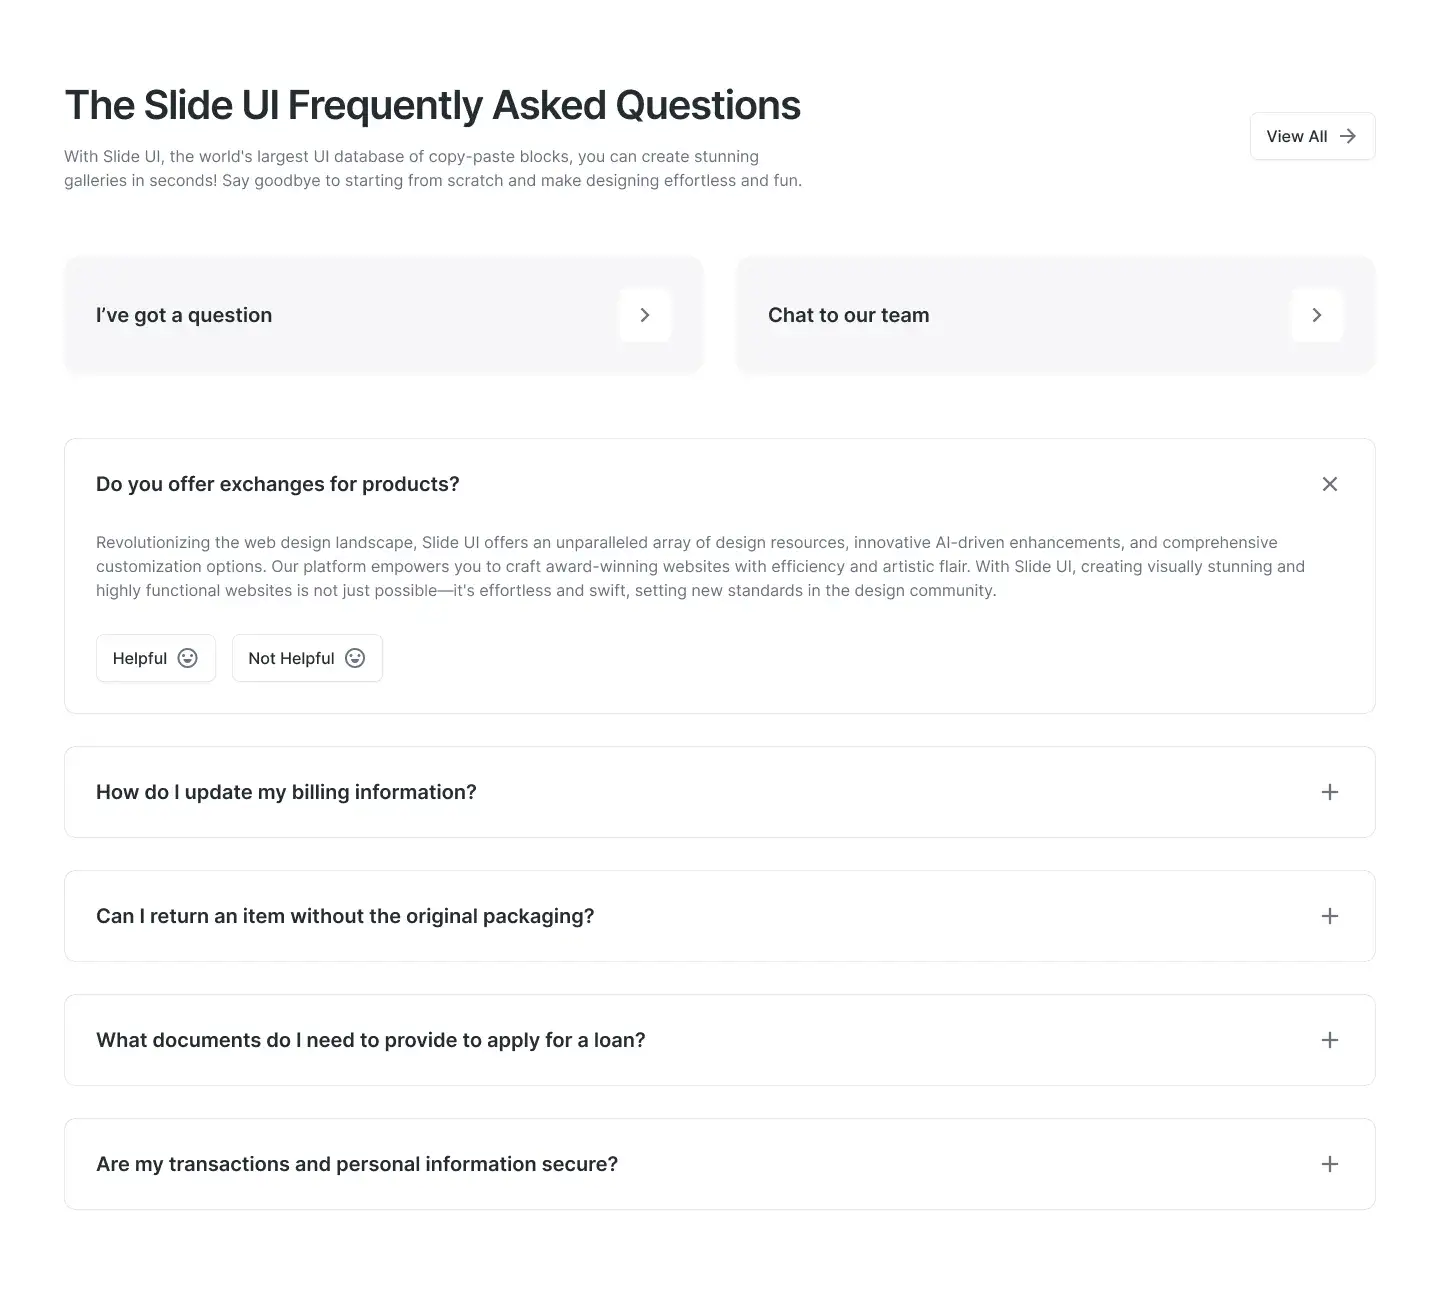Open the Chat to our team card

848,315
